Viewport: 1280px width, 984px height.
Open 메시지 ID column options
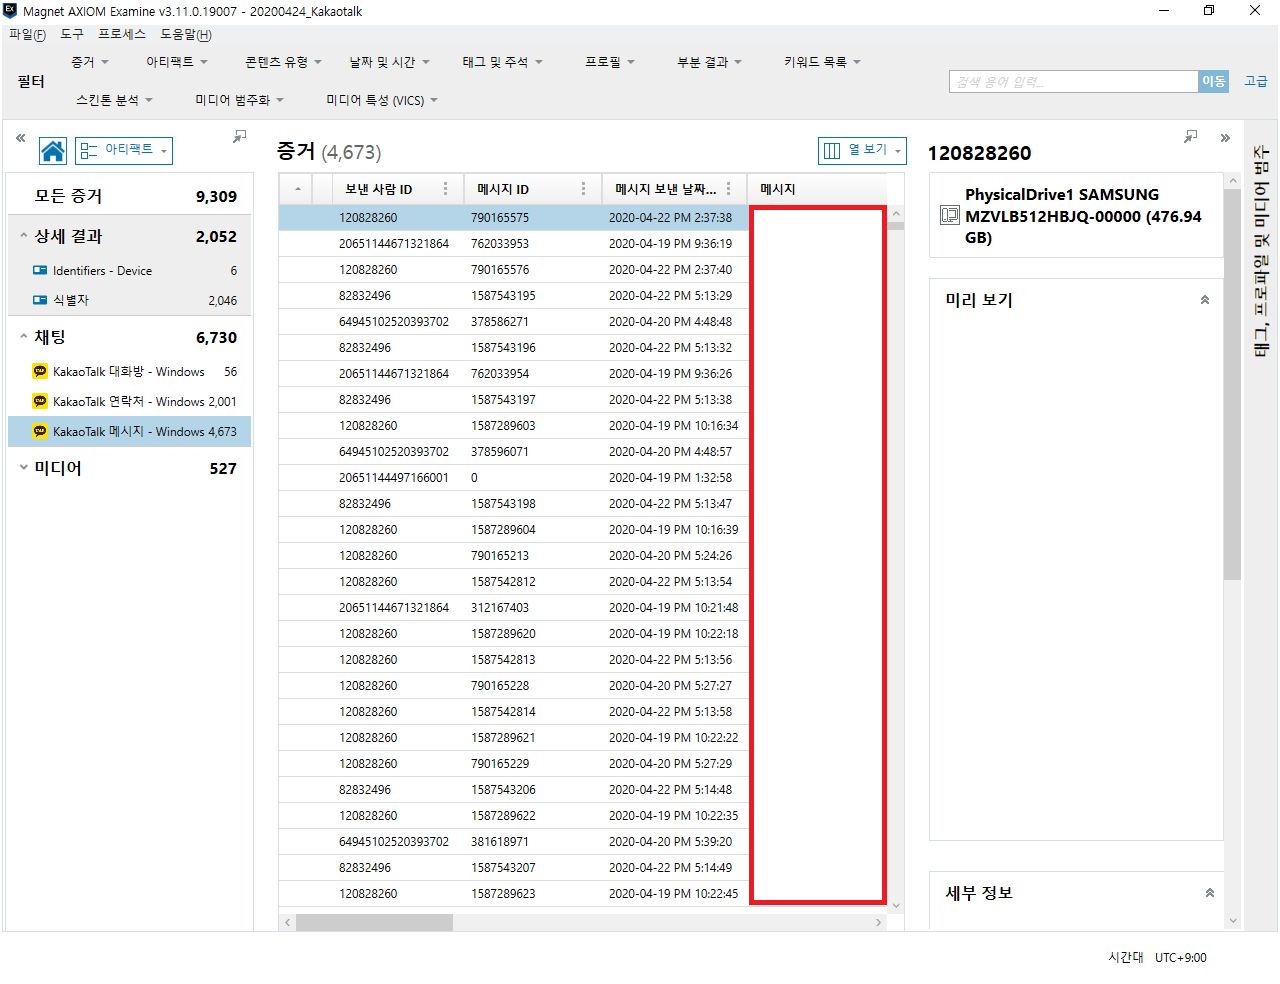583,189
